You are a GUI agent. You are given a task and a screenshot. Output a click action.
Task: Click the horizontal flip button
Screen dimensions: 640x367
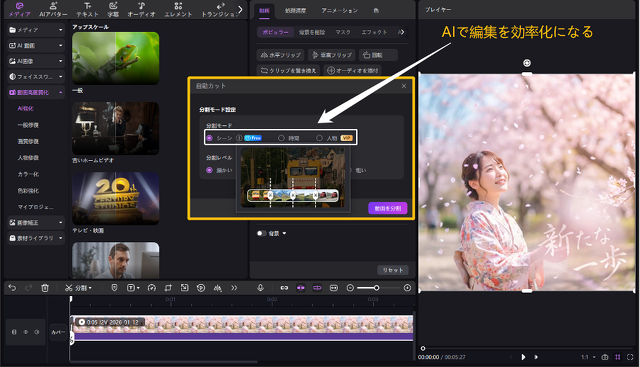pyautogui.click(x=281, y=55)
